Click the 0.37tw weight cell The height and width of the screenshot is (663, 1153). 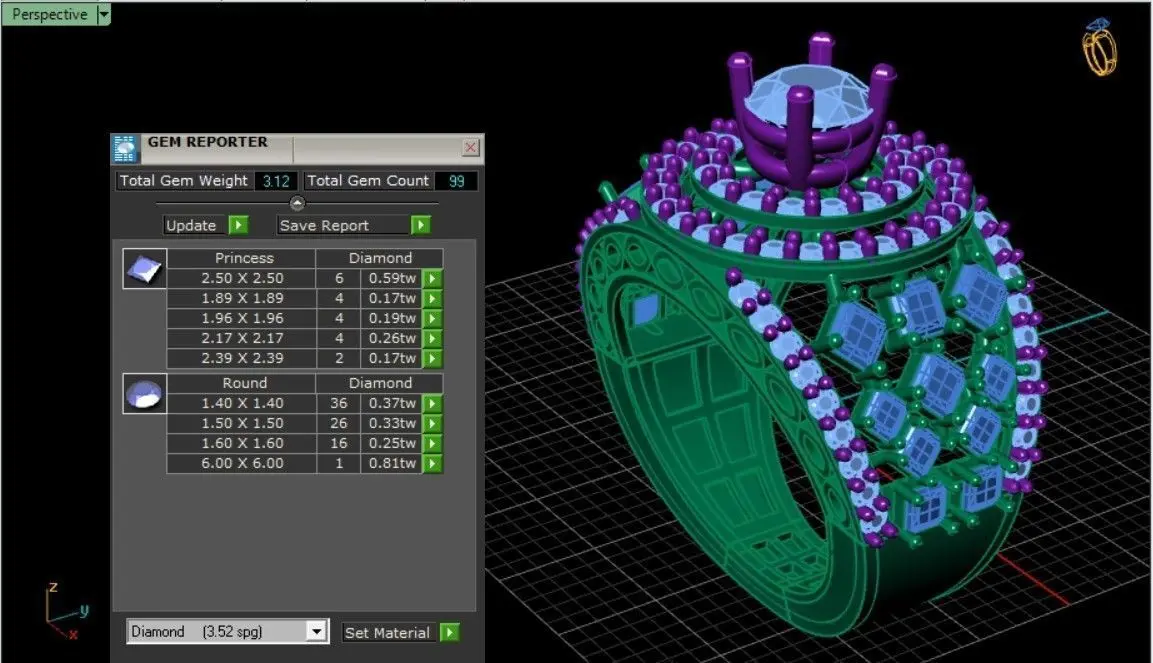point(392,404)
